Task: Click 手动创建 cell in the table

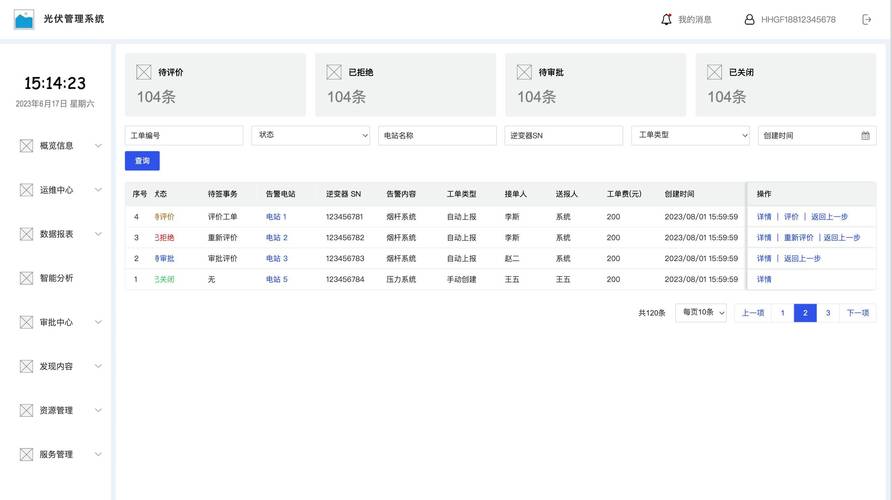Action: 461,279
